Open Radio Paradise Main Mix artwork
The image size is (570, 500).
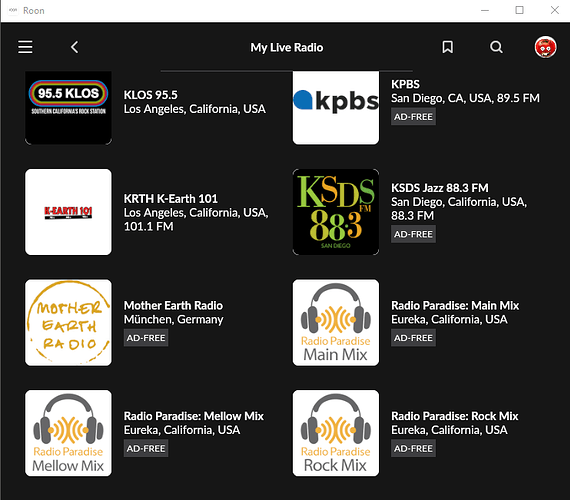[336, 323]
